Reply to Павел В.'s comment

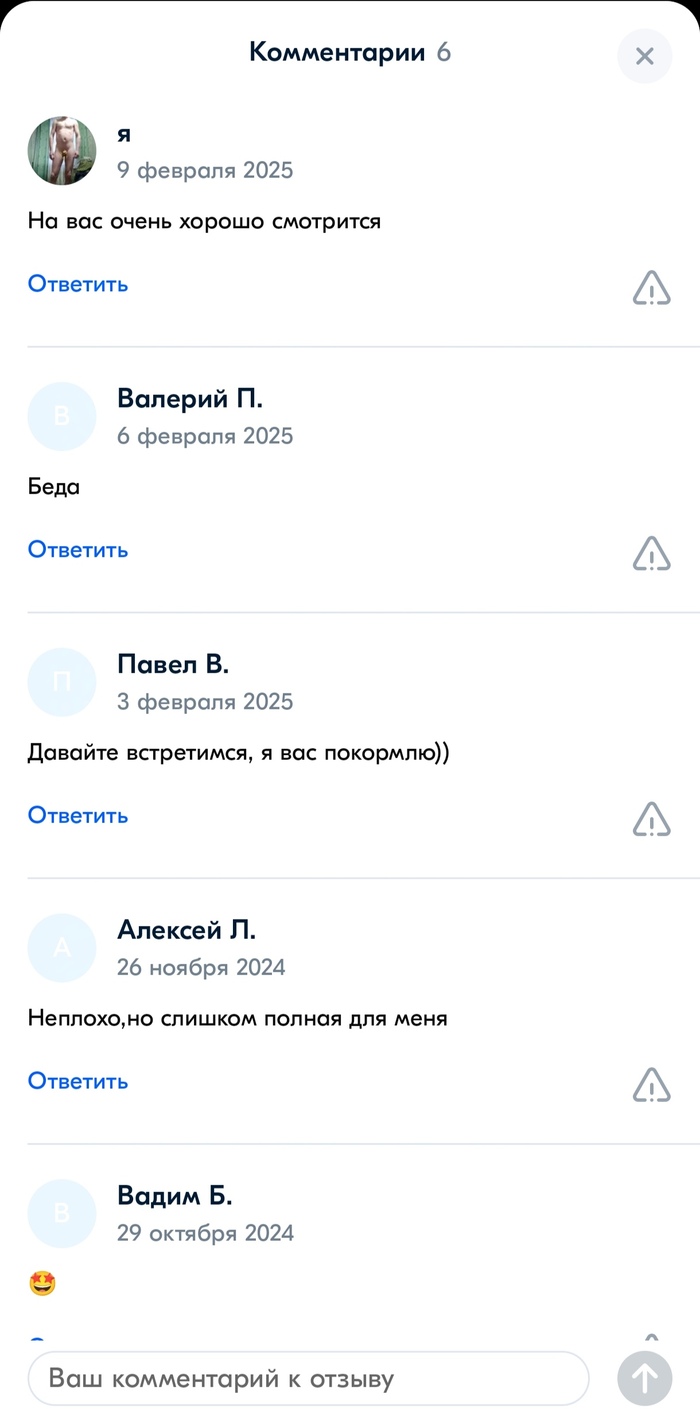[x=78, y=816]
